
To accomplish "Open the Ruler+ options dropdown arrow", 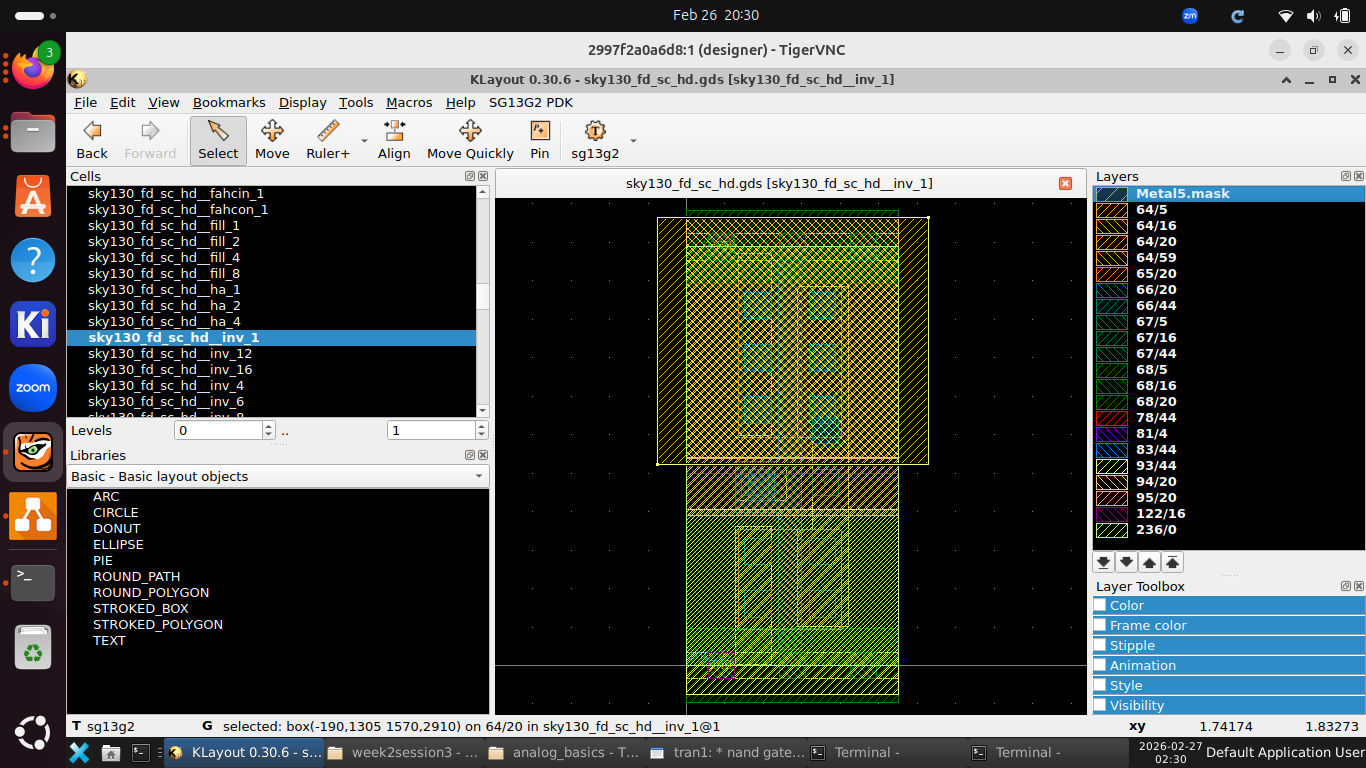I will [x=364, y=141].
